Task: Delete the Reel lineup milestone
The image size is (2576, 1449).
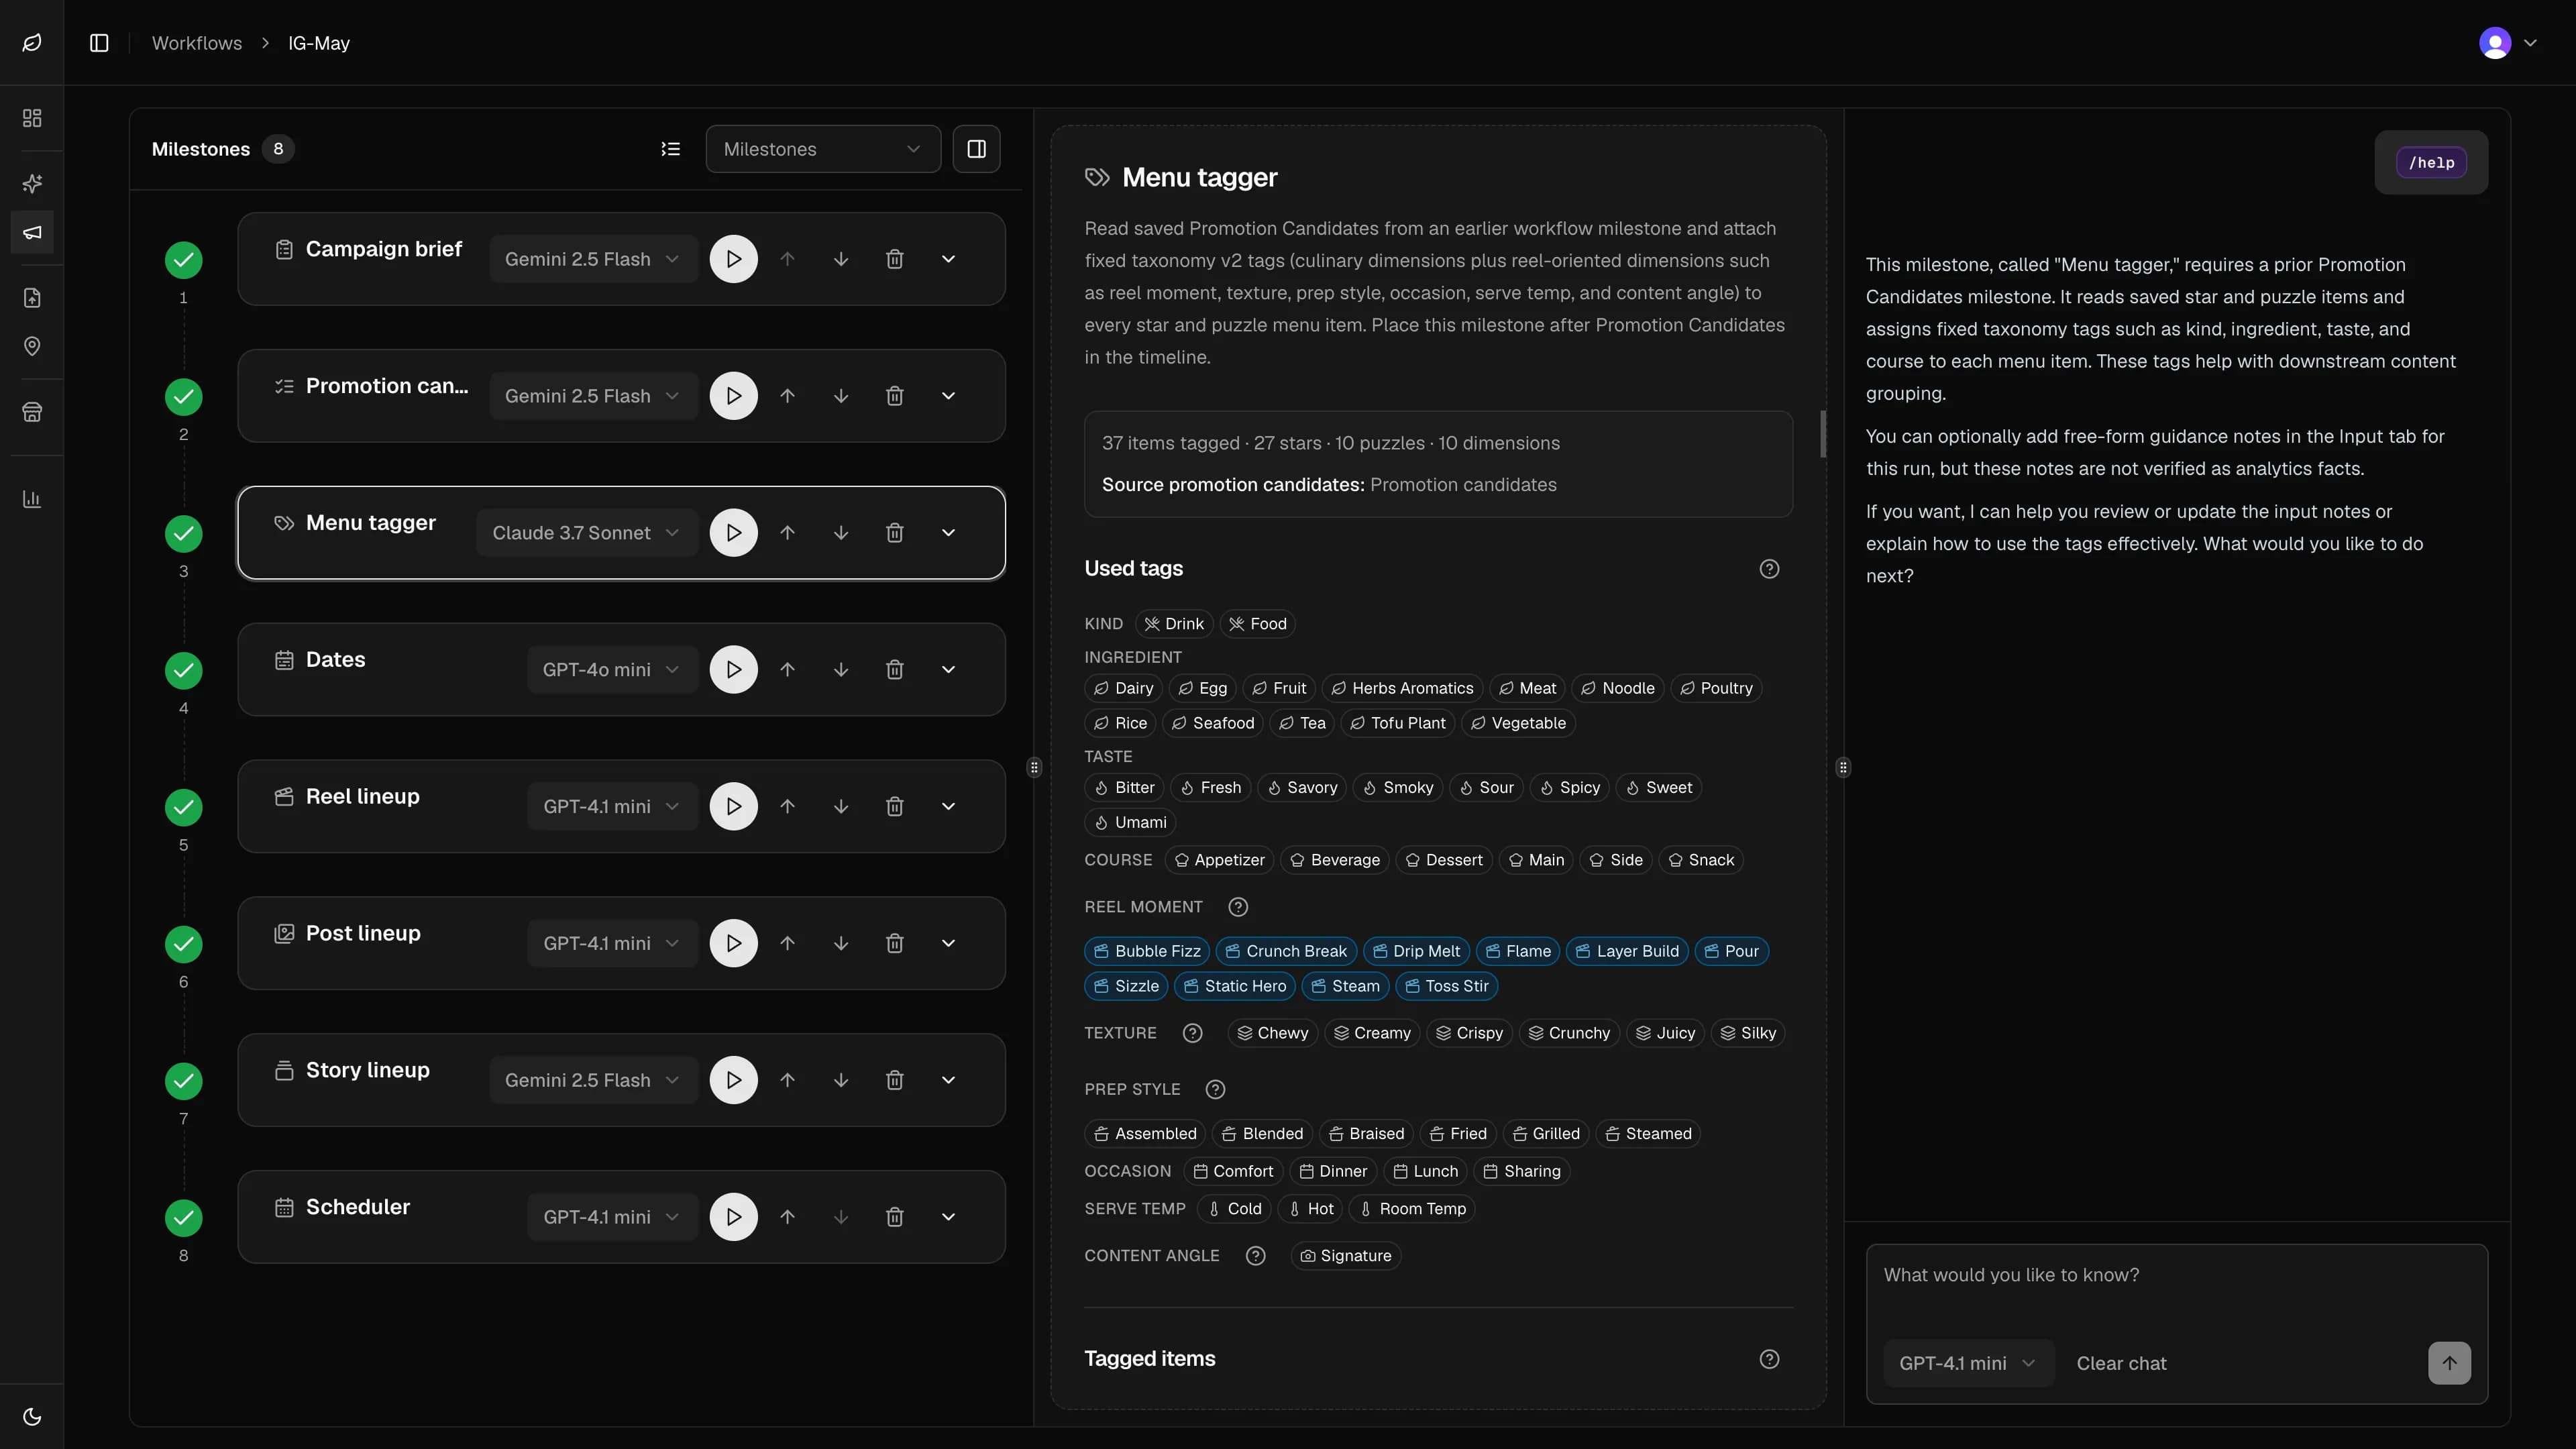Action: pyautogui.click(x=895, y=806)
